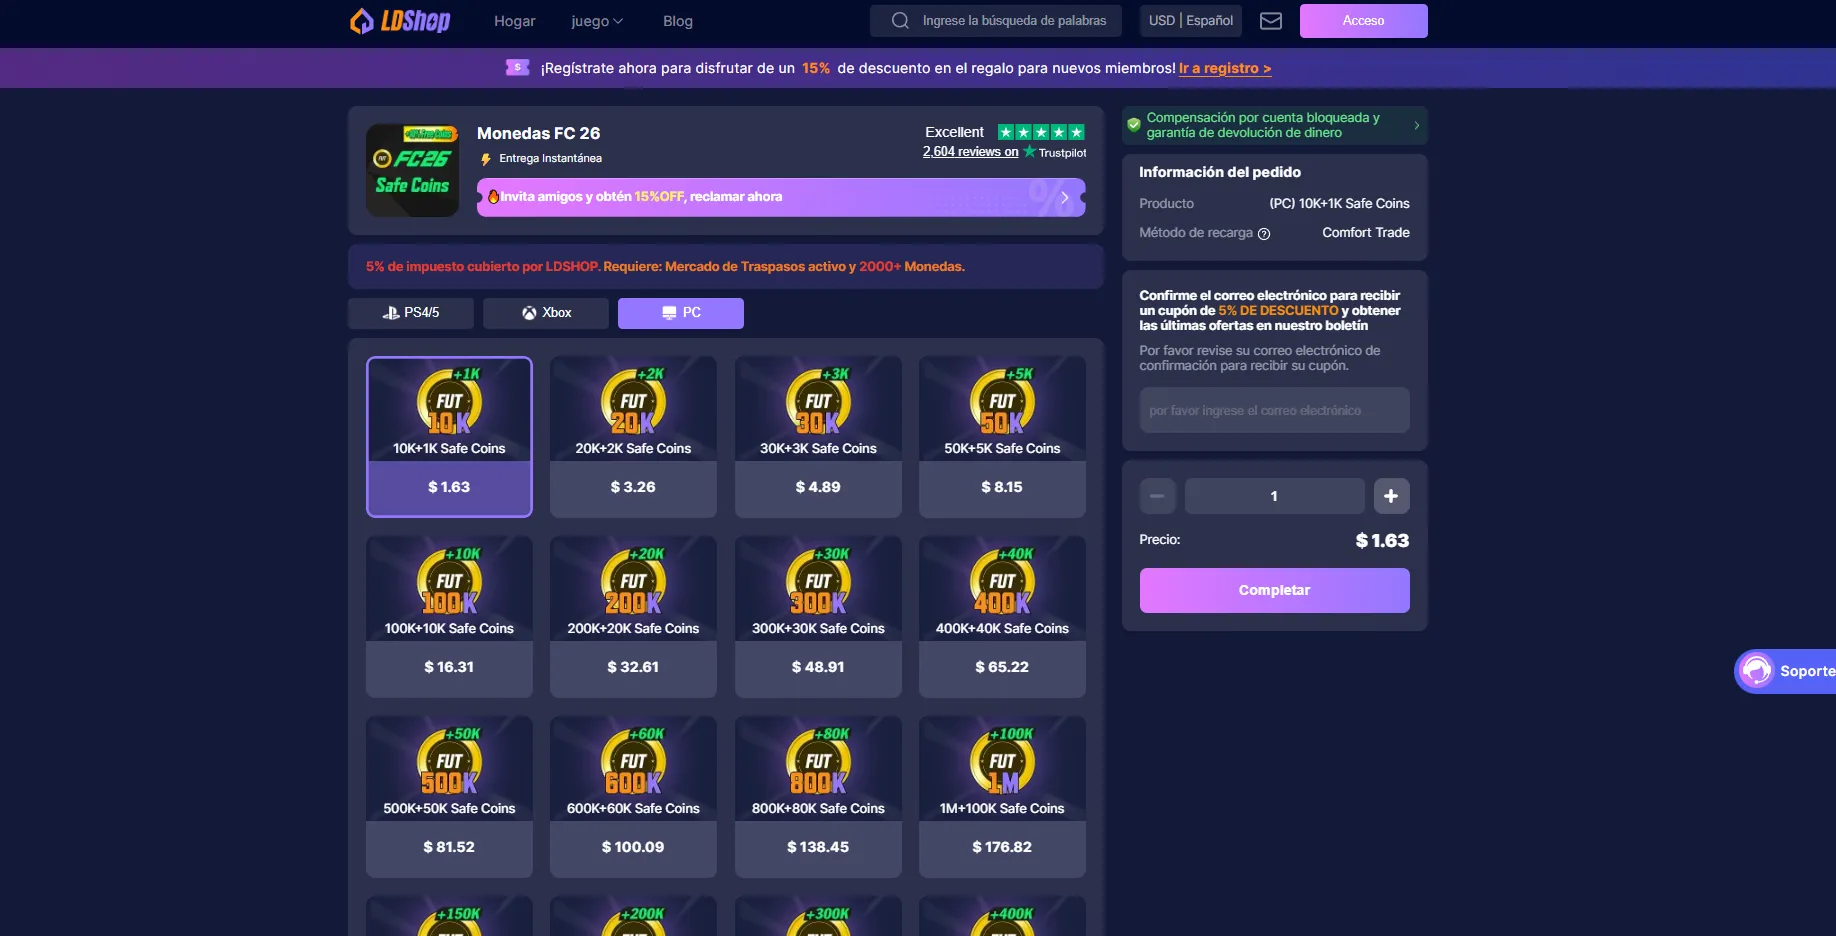The width and height of the screenshot is (1836, 936).
Task: Expand the invite friends banner arrow
Action: coord(1065,197)
